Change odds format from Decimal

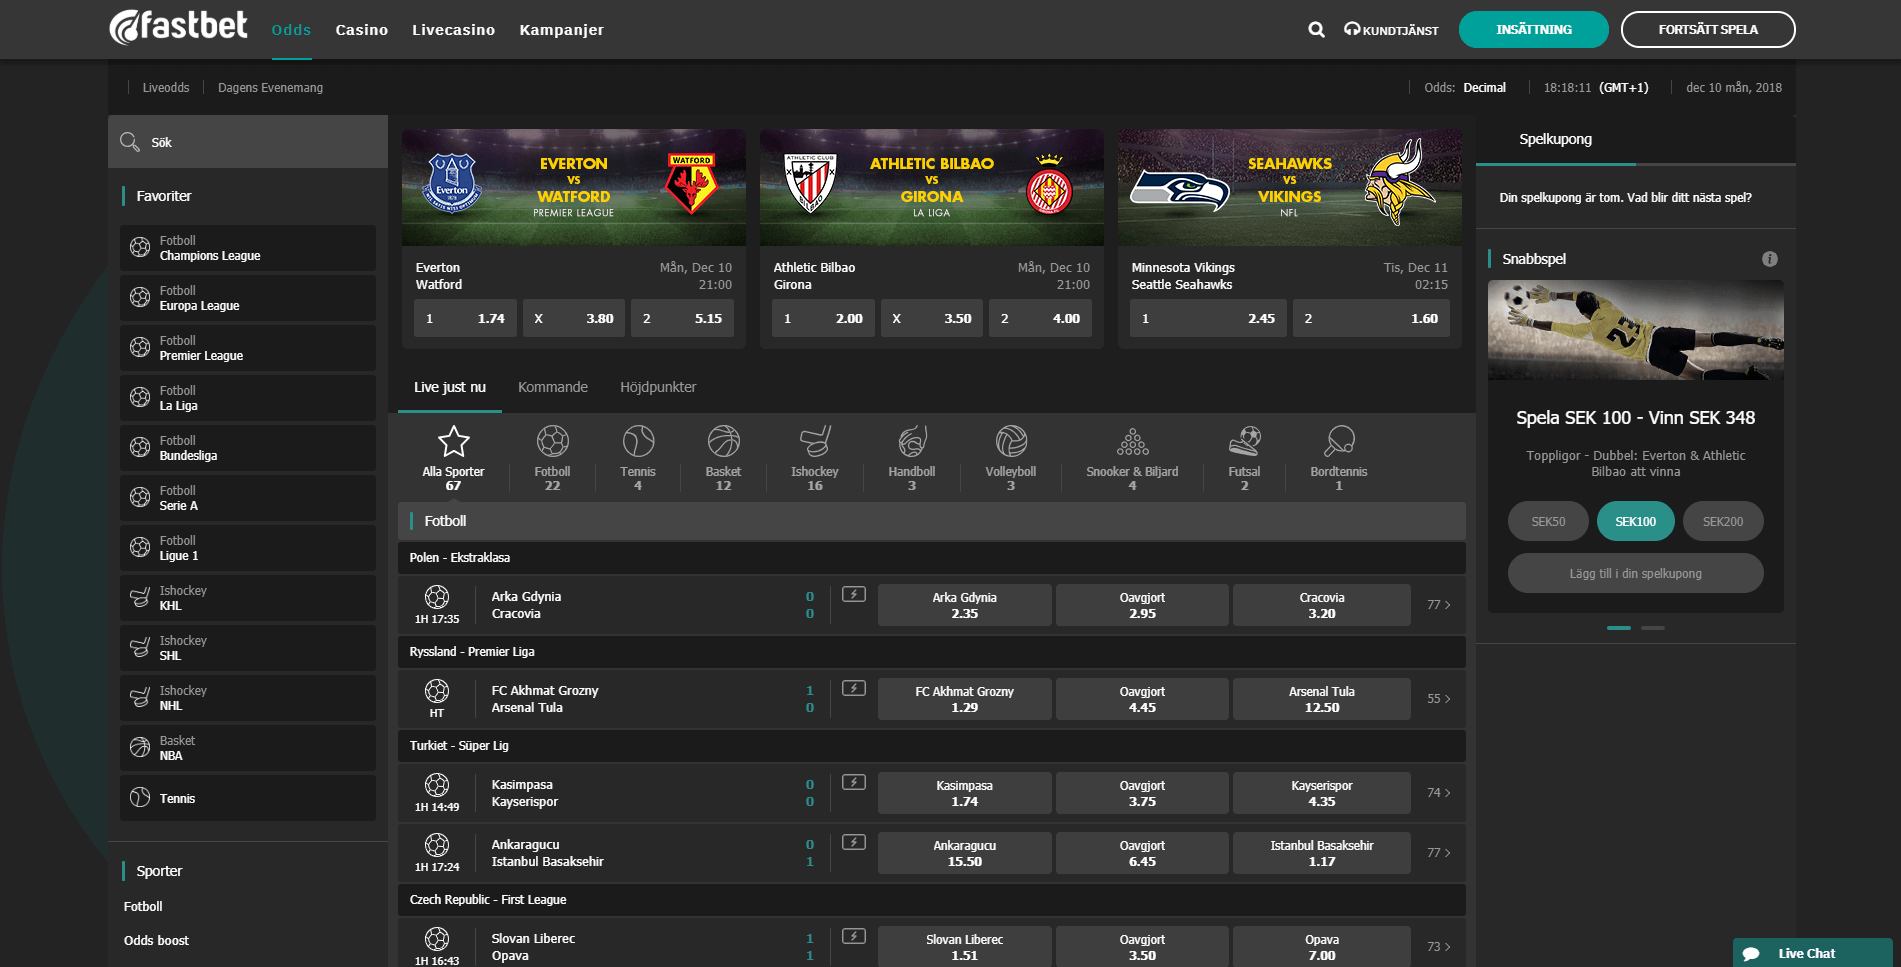point(1484,88)
